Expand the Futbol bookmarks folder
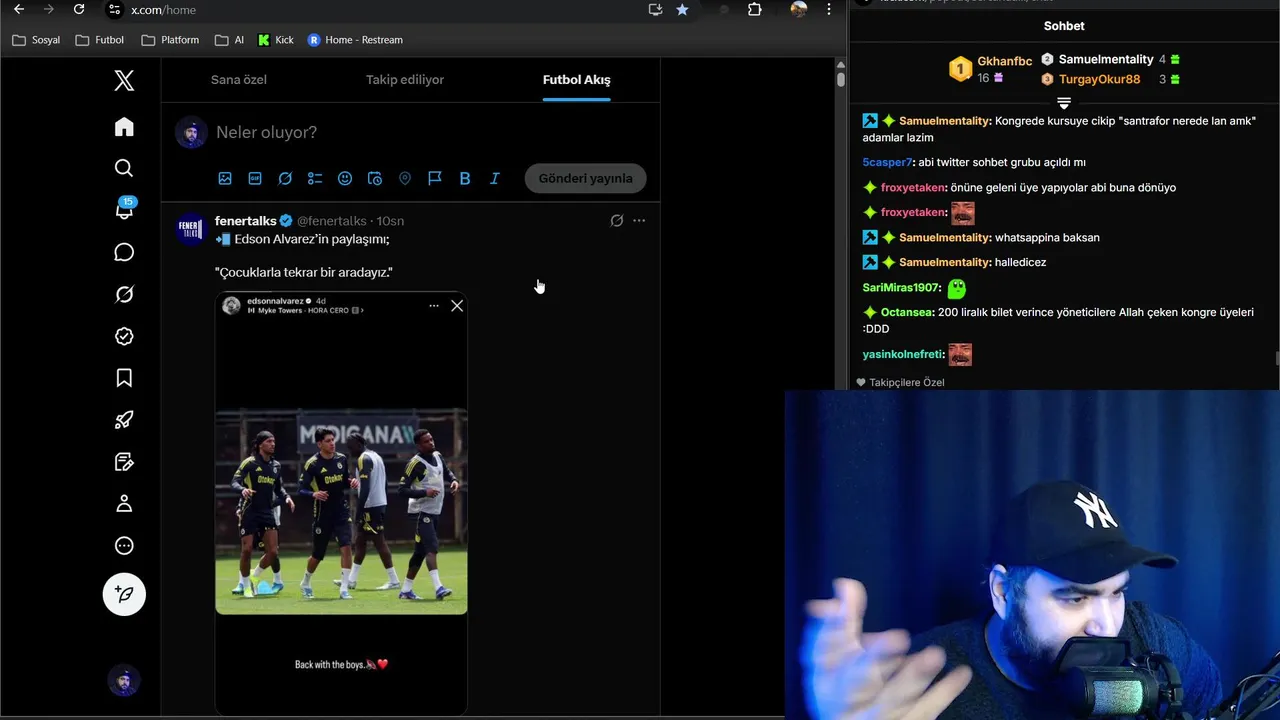Image resolution: width=1280 pixels, height=720 pixels. [x=100, y=40]
